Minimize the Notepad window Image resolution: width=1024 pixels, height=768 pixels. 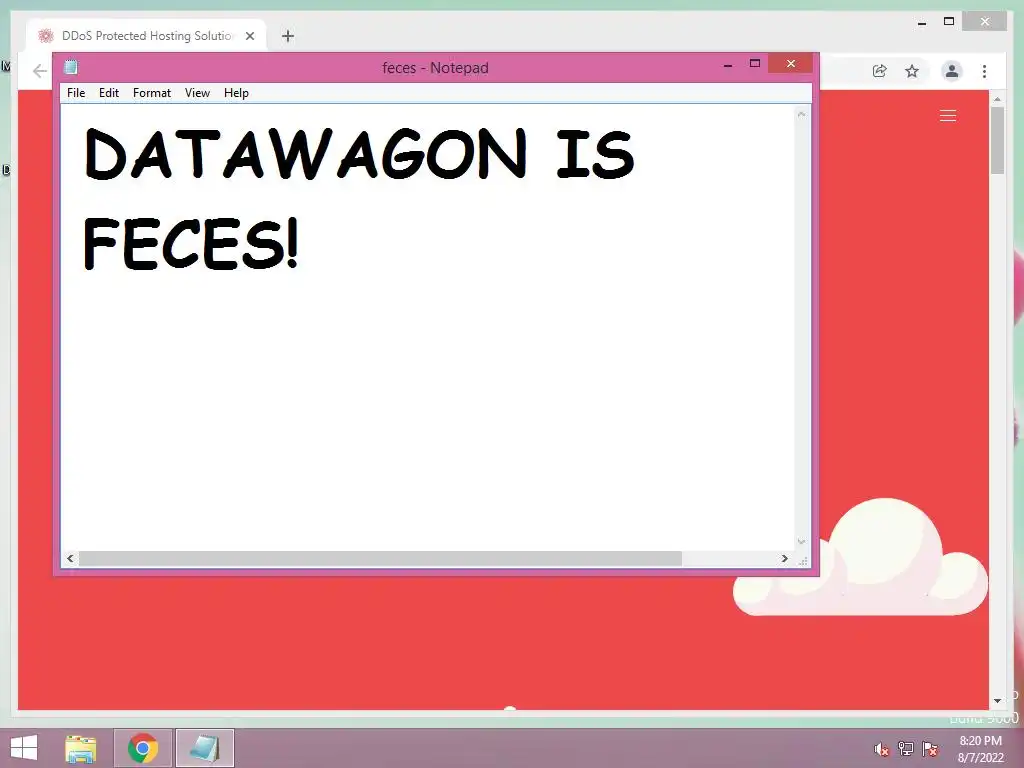(728, 65)
